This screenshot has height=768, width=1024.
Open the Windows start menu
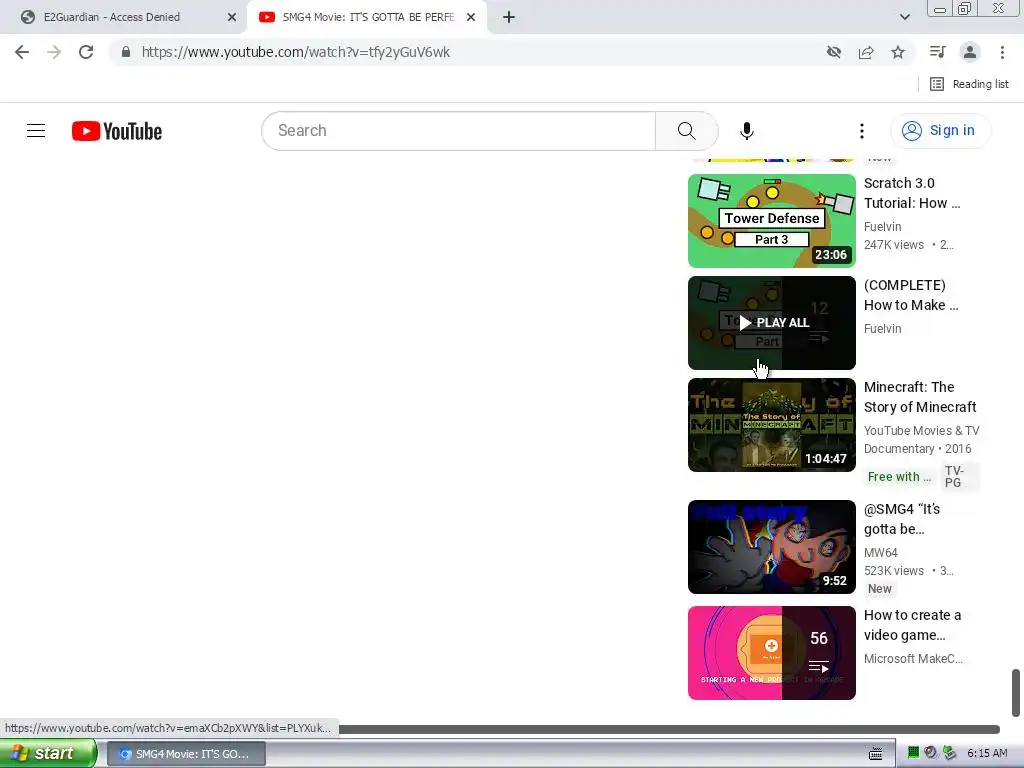[x=47, y=753]
